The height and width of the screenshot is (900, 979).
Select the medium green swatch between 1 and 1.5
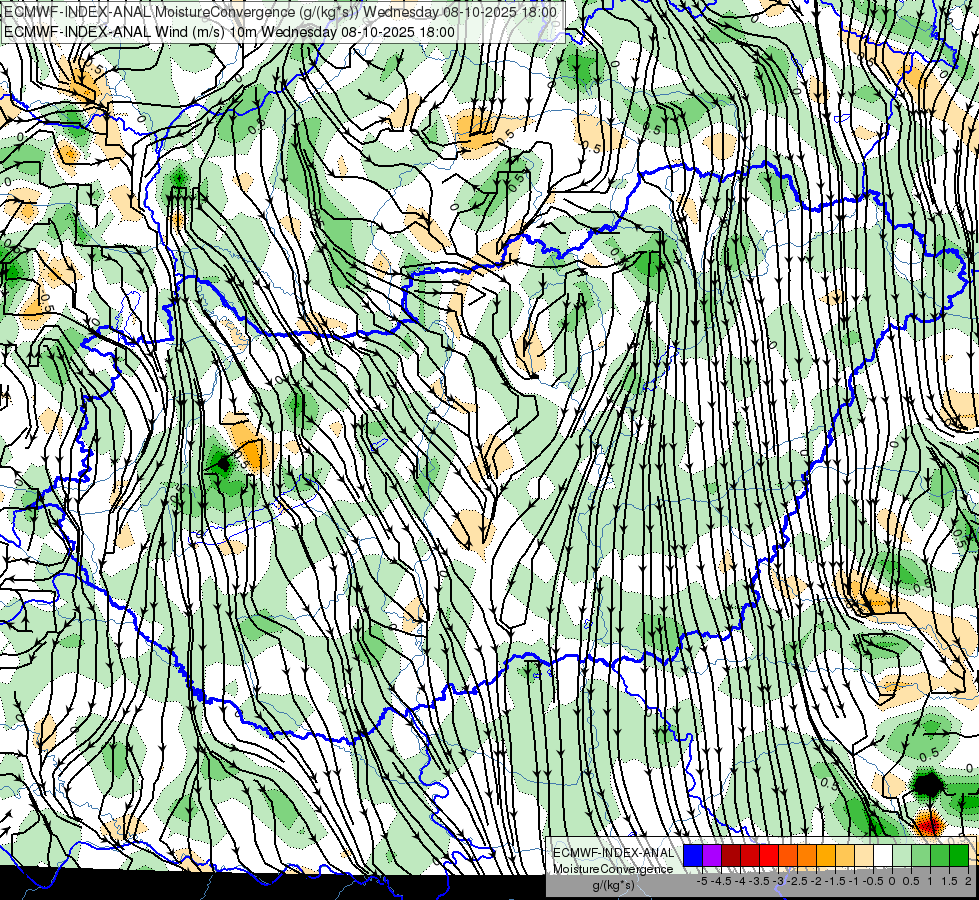tap(940, 855)
